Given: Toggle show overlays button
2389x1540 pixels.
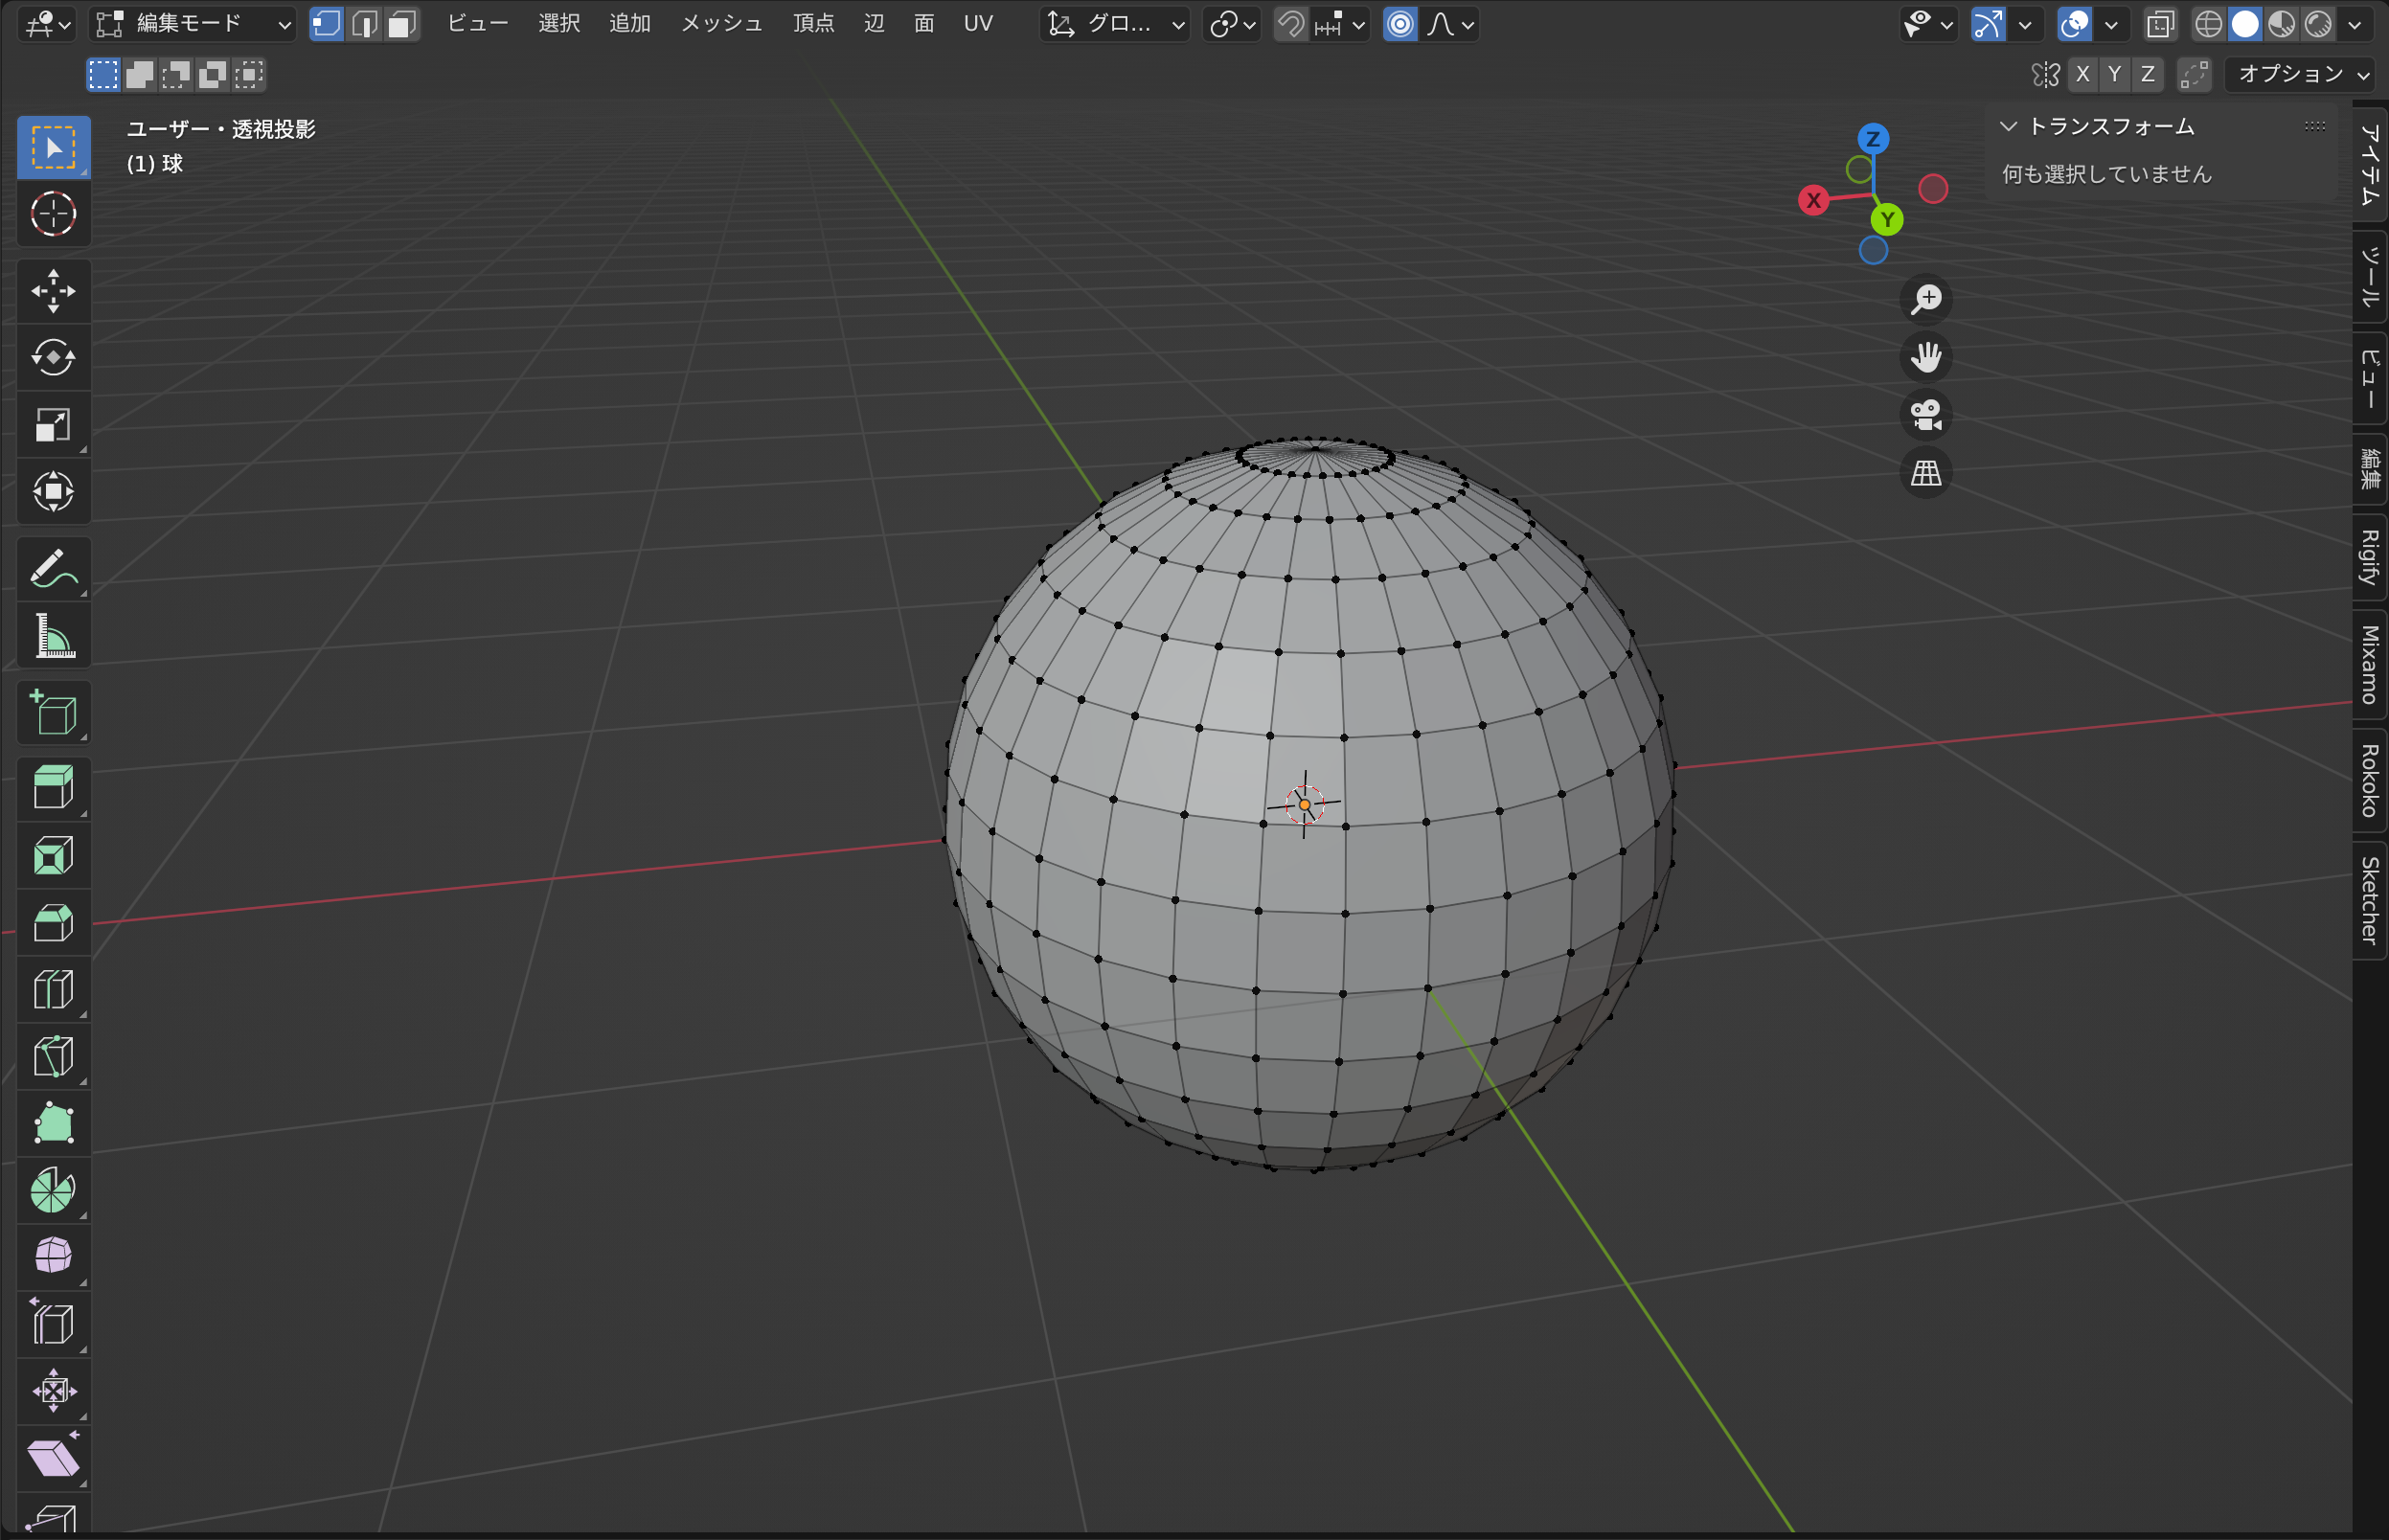Looking at the screenshot, I should click(2075, 24).
